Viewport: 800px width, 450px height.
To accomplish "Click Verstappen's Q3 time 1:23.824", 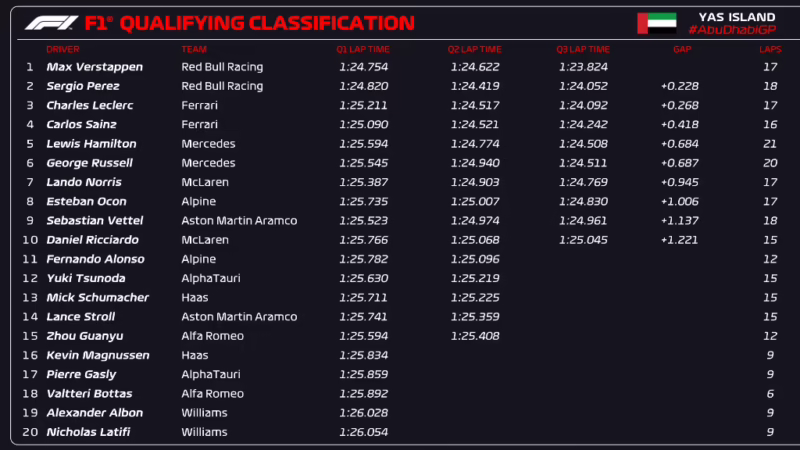I will pos(583,67).
